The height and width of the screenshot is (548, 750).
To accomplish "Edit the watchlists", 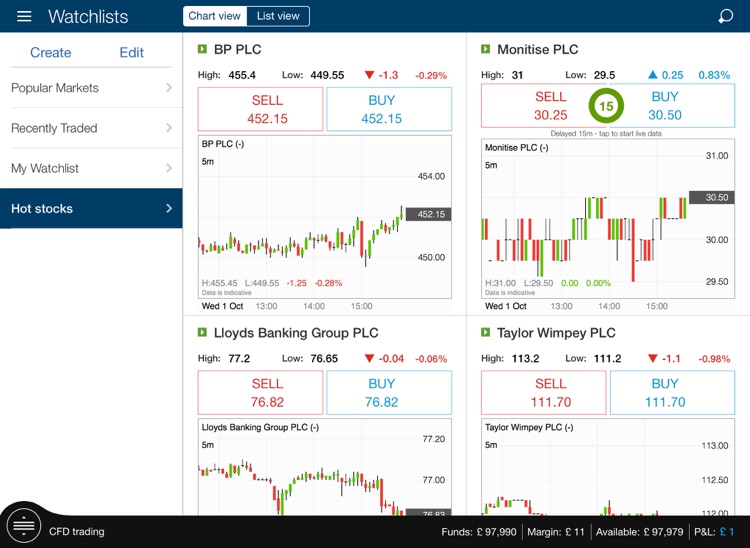I will pyautogui.click(x=132, y=52).
